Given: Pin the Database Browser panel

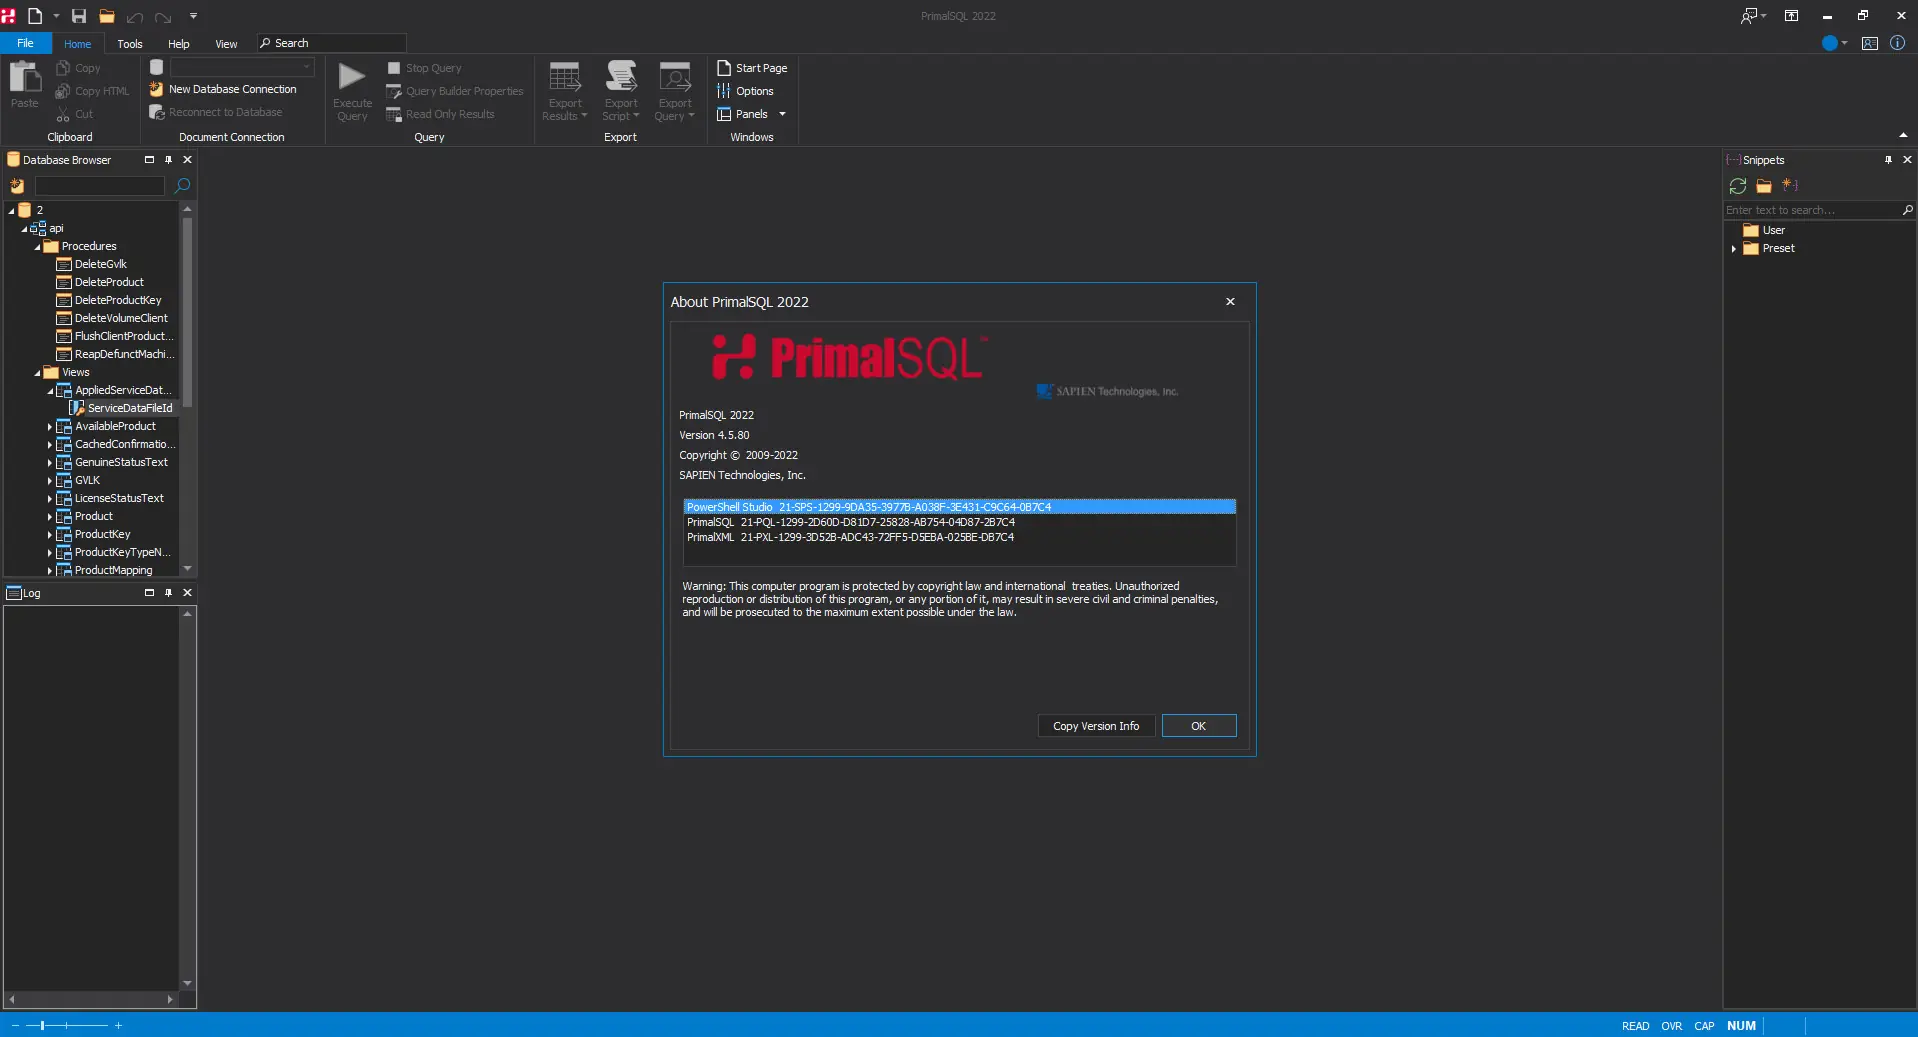Looking at the screenshot, I should coord(168,160).
